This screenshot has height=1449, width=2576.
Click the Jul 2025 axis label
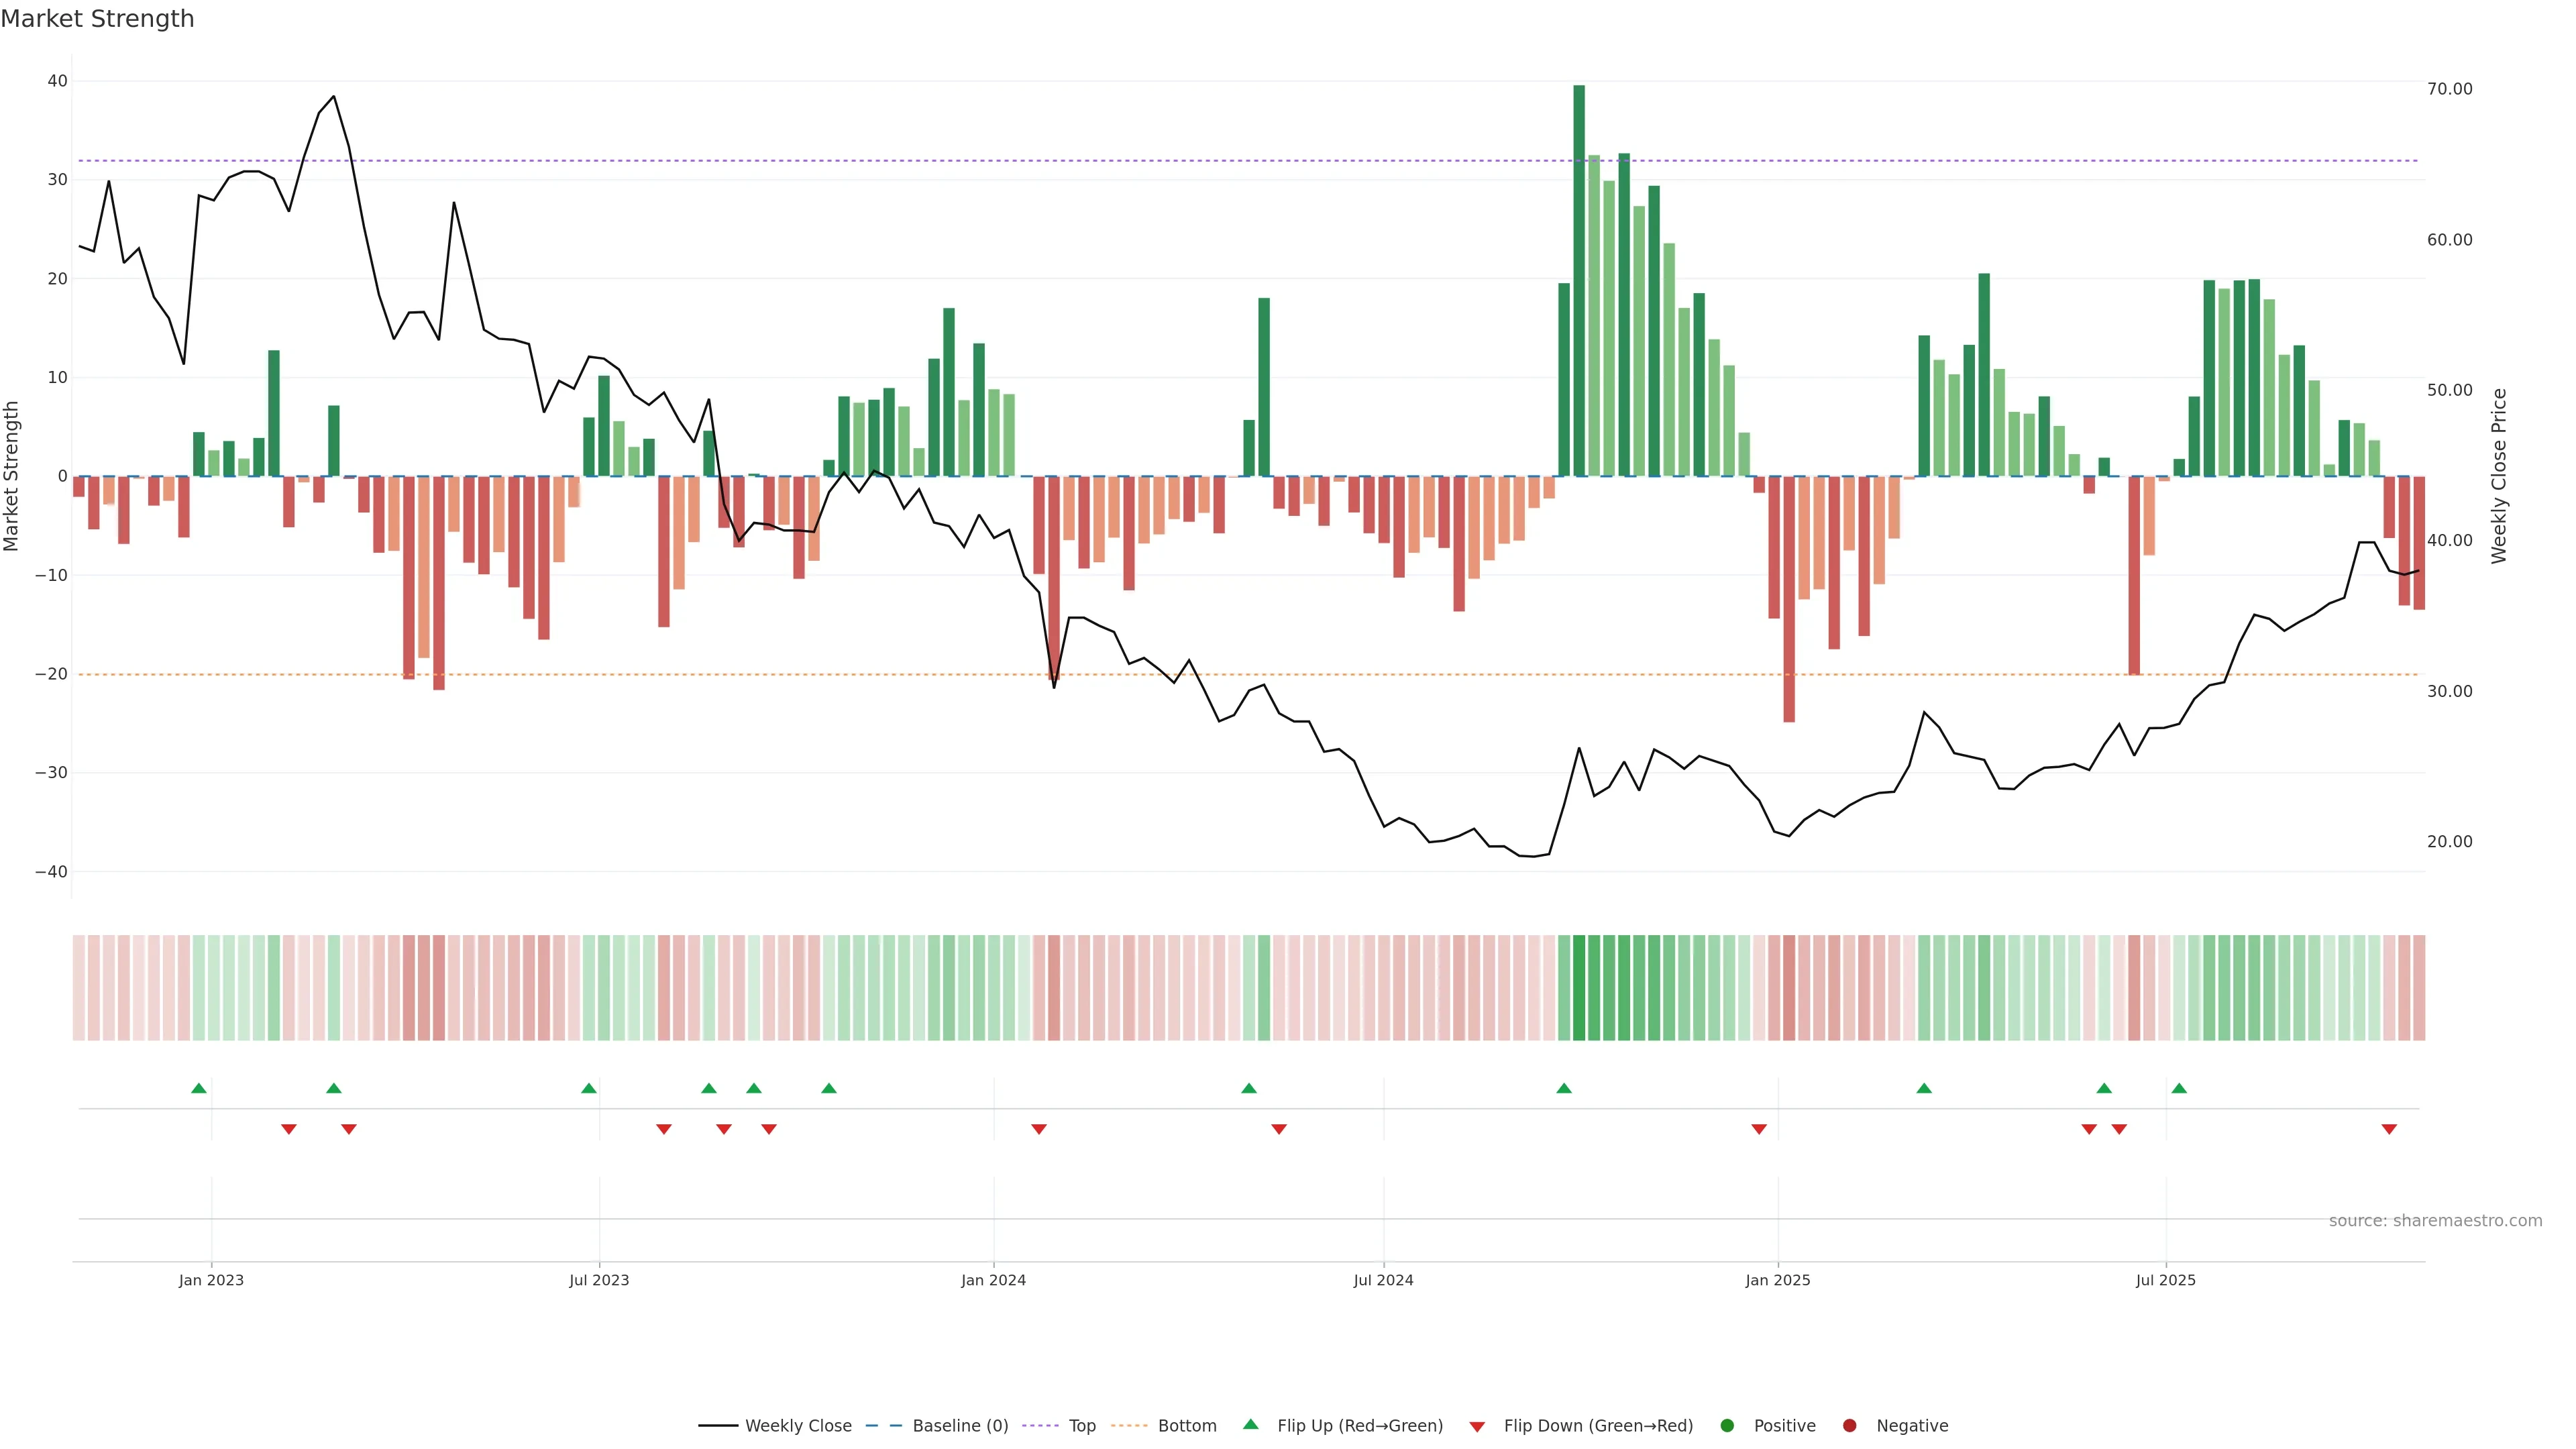[2165, 1280]
